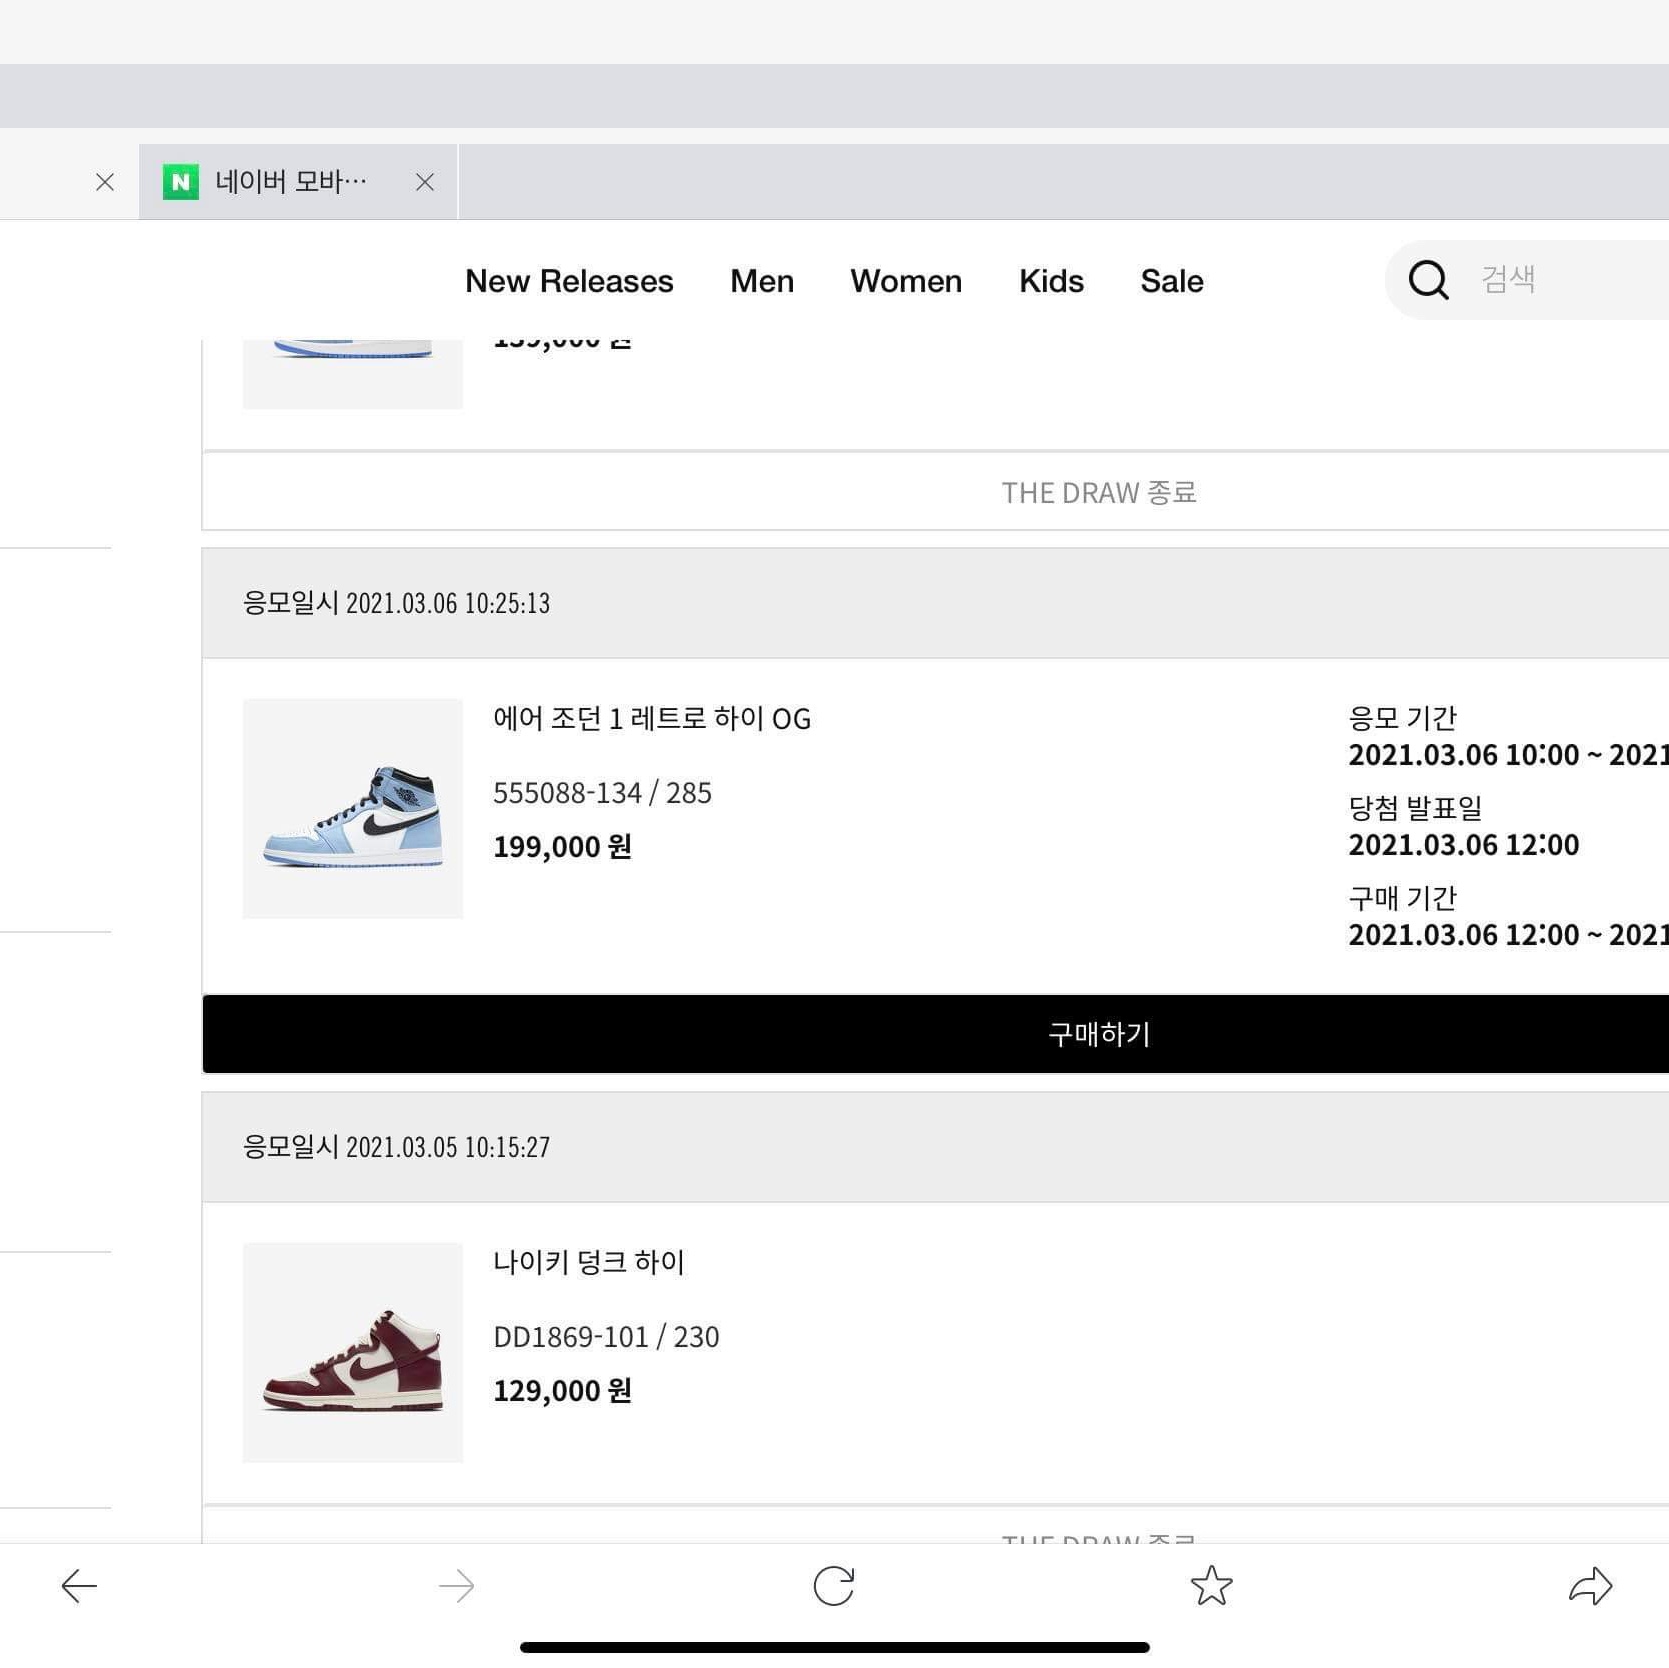1669x1668 pixels.
Task: Tap the share arrow icon
Action: click(x=1590, y=1586)
